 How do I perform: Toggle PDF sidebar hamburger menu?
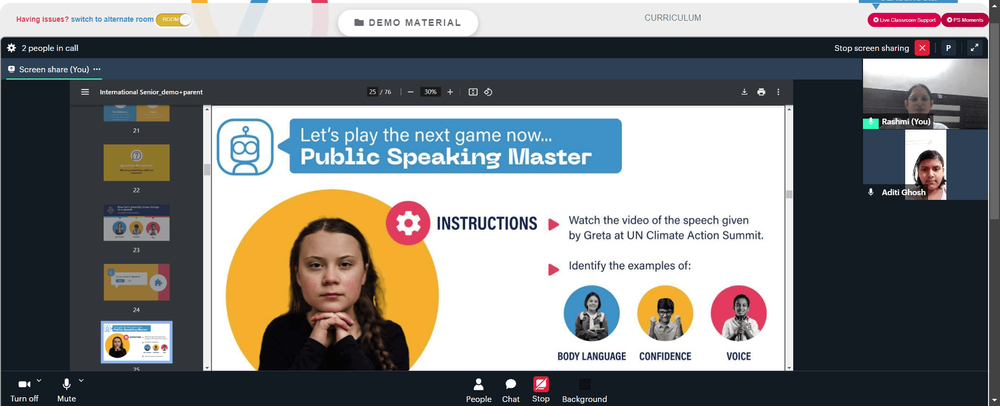[85, 92]
